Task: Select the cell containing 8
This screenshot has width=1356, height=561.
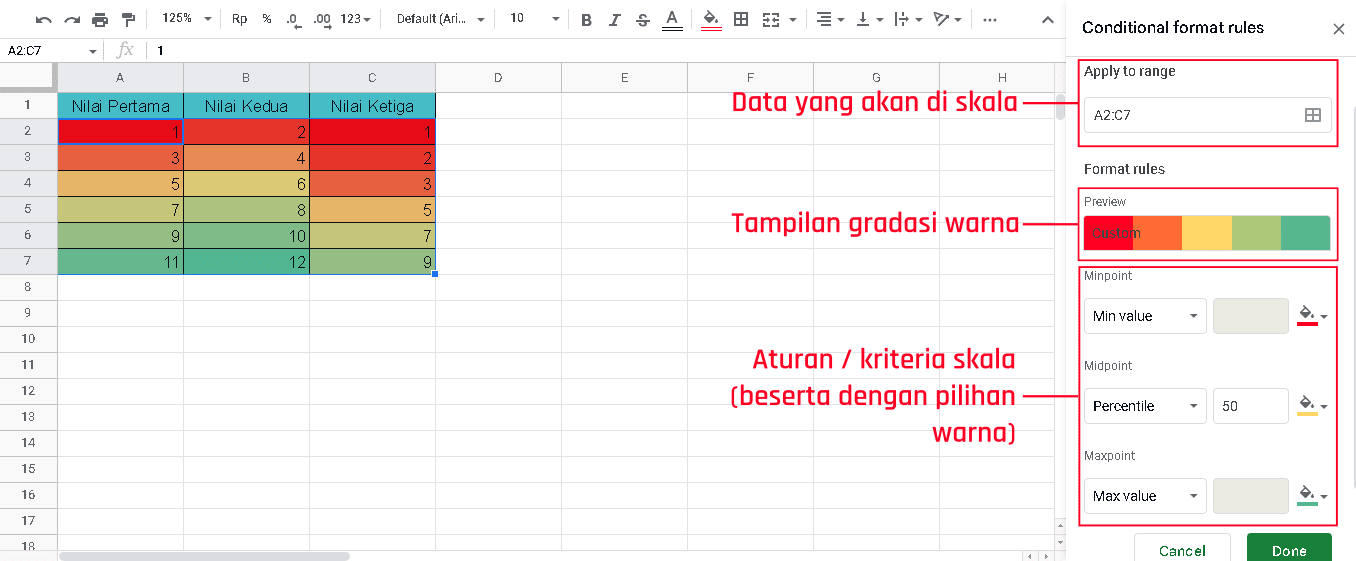Action: click(246, 209)
